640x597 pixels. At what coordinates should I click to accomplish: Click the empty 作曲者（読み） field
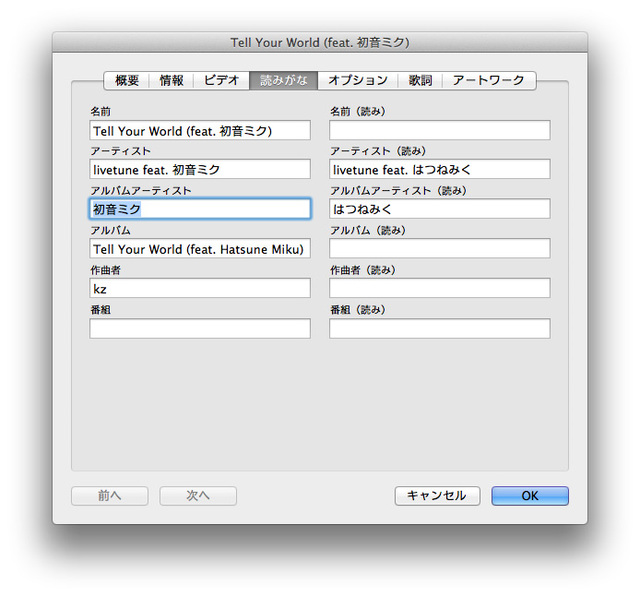tap(439, 288)
